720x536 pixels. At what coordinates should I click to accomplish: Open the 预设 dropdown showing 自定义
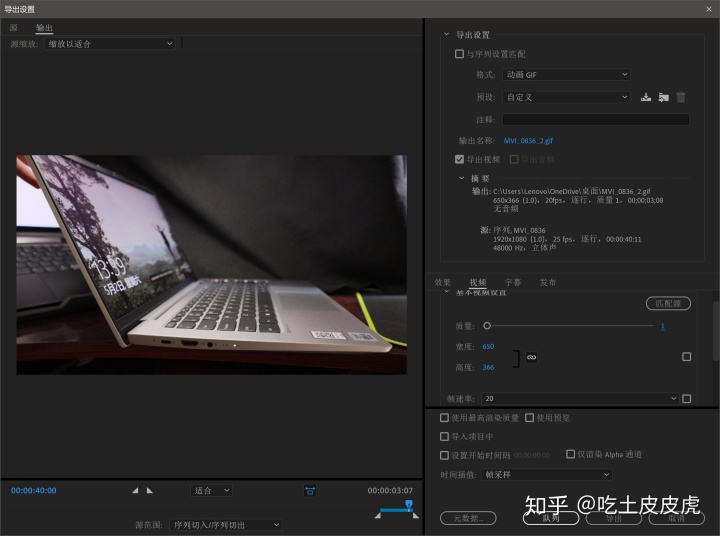[x=566, y=97]
